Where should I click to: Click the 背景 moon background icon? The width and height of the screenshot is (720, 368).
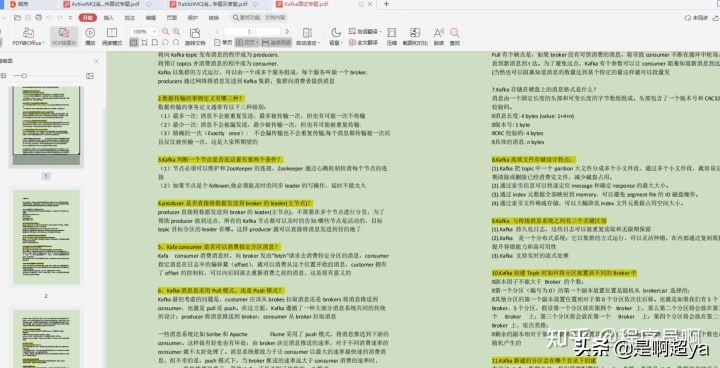336,33
